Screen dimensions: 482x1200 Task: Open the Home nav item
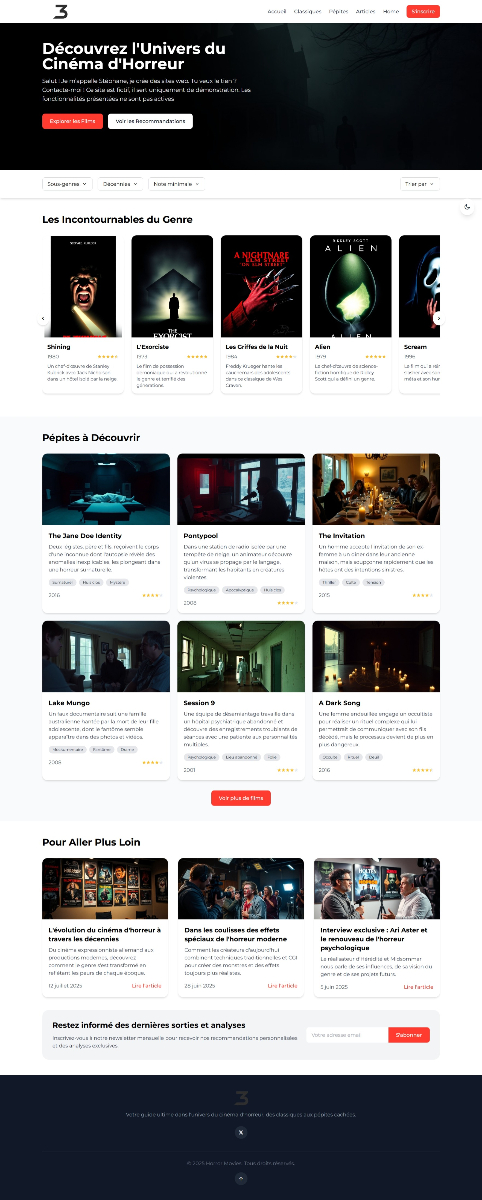[391, 11]
